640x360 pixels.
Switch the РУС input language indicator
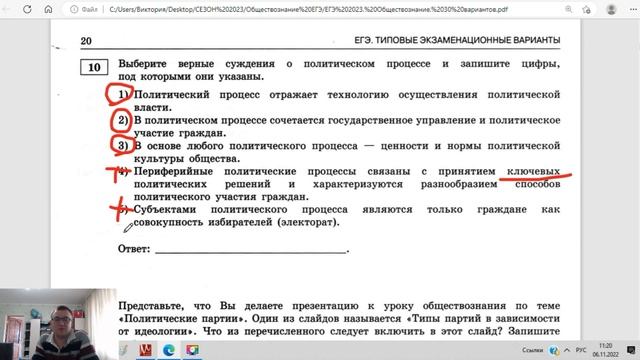pyautogui.click(x=581, y=350)
